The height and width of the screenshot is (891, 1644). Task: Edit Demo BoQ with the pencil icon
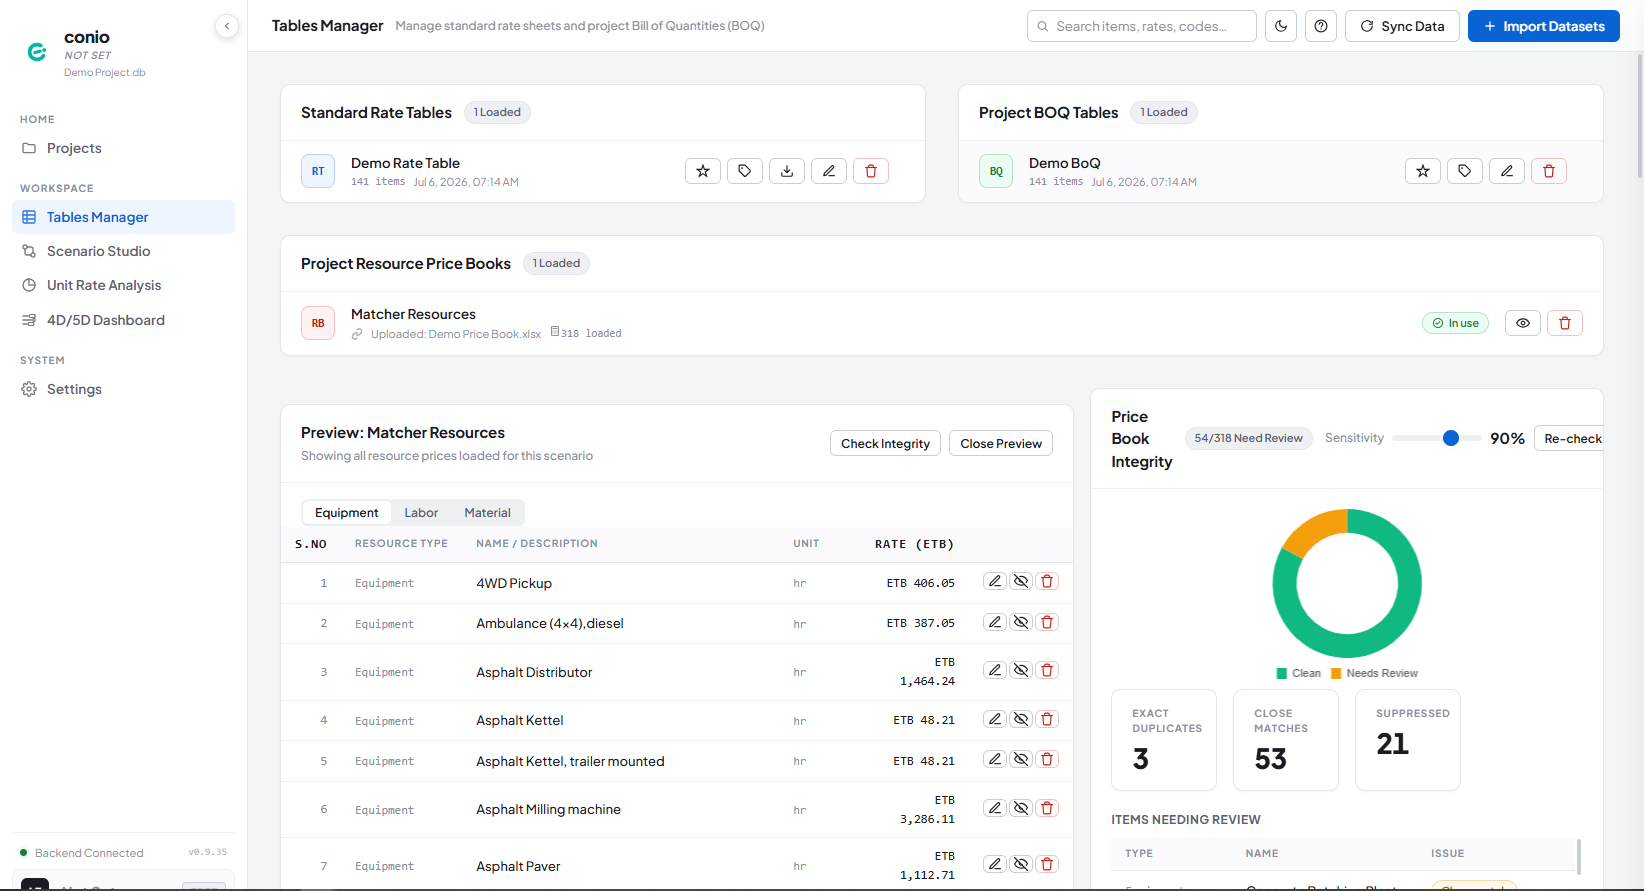point(1507,171)
